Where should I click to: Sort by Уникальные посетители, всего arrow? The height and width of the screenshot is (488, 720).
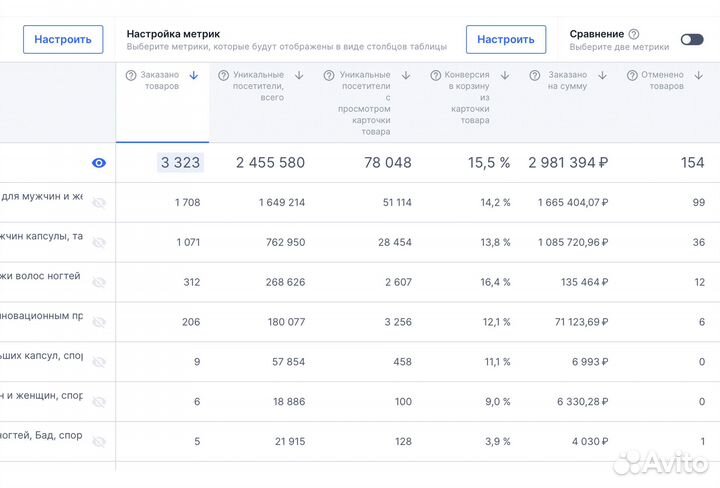pyautogui.click(x=298, y=76)
